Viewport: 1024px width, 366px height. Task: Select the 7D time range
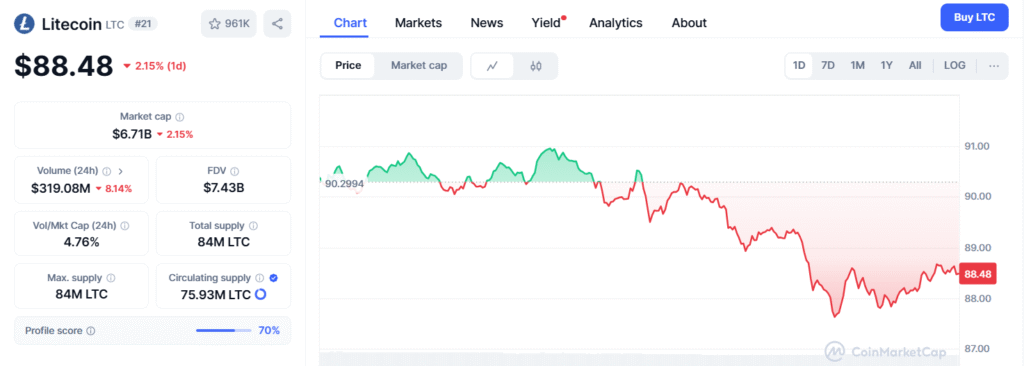828,65
